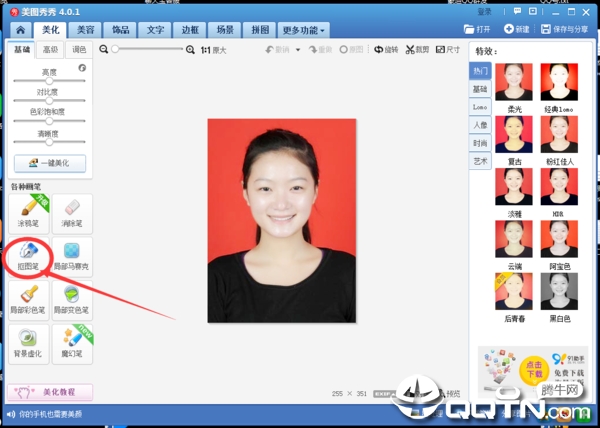Select the 涂鸦笔 doodle pen tool

tap(29, 211)
